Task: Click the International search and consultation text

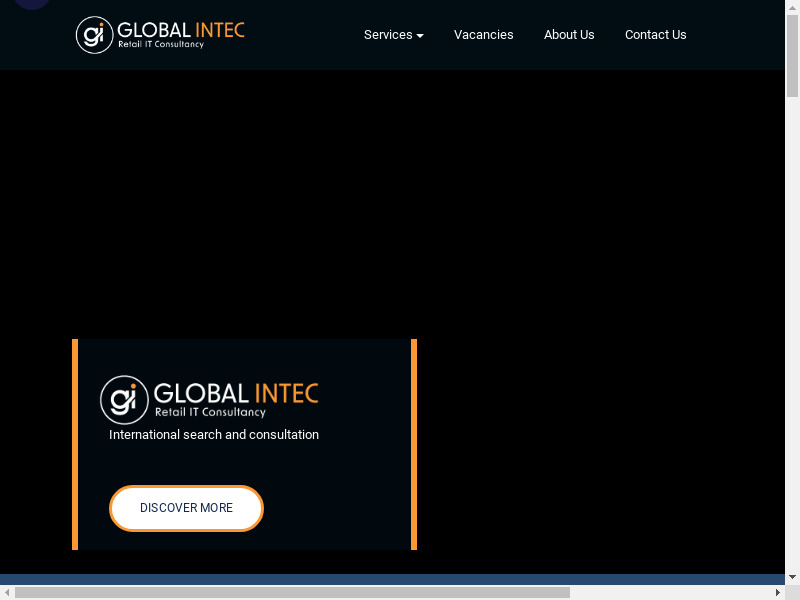Action: point(214,435)
